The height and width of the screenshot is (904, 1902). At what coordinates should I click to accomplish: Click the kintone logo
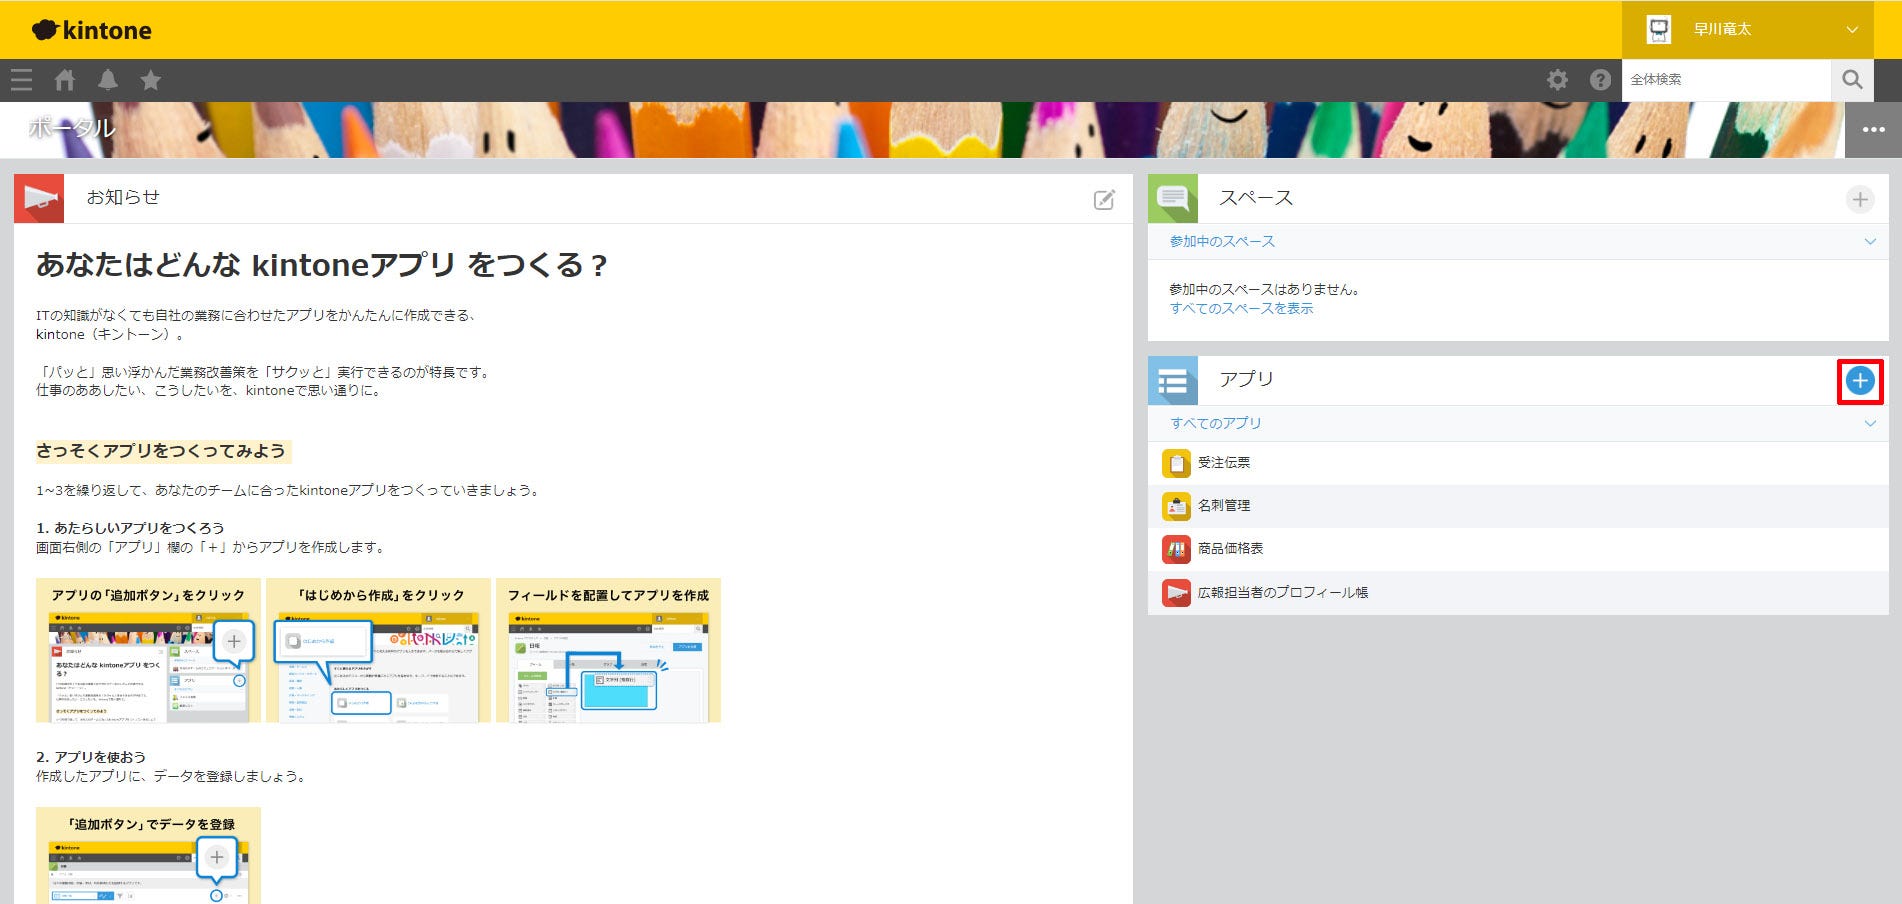92,30
